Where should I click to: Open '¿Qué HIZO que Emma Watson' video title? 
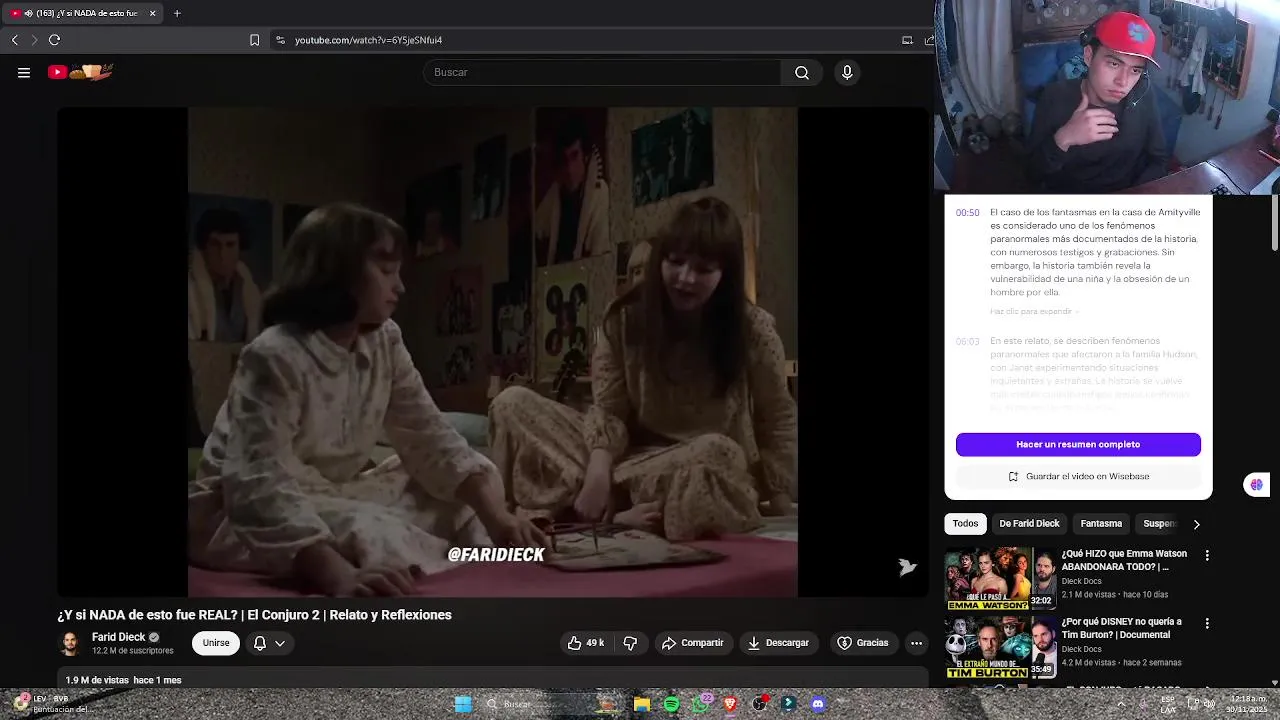point(1124,560)
